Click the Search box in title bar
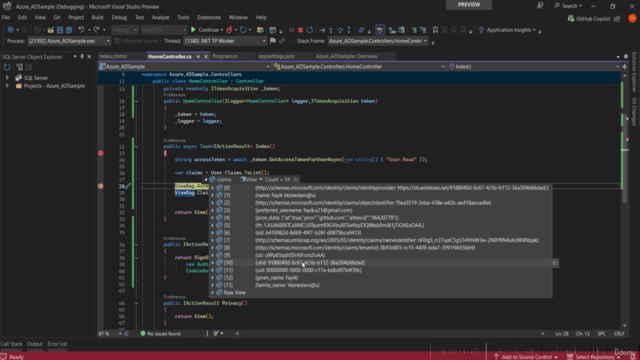The width and height of the screenshot is (640, 360). [x=568, y=6]
